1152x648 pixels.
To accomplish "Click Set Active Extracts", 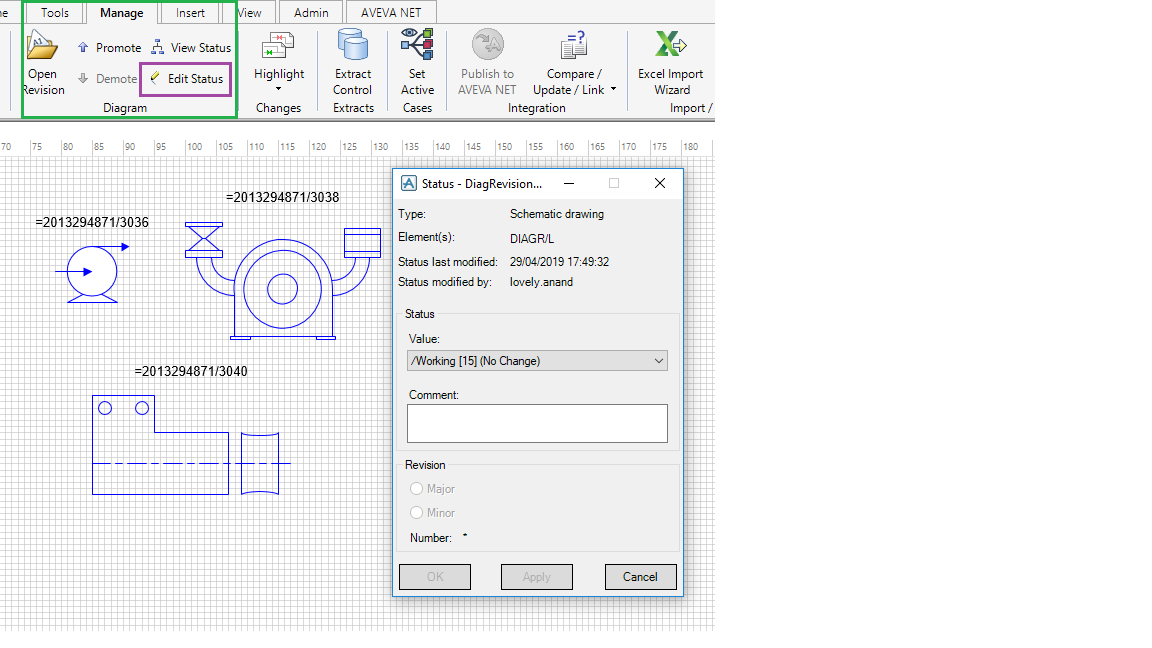I will click(x=417, y=62).
